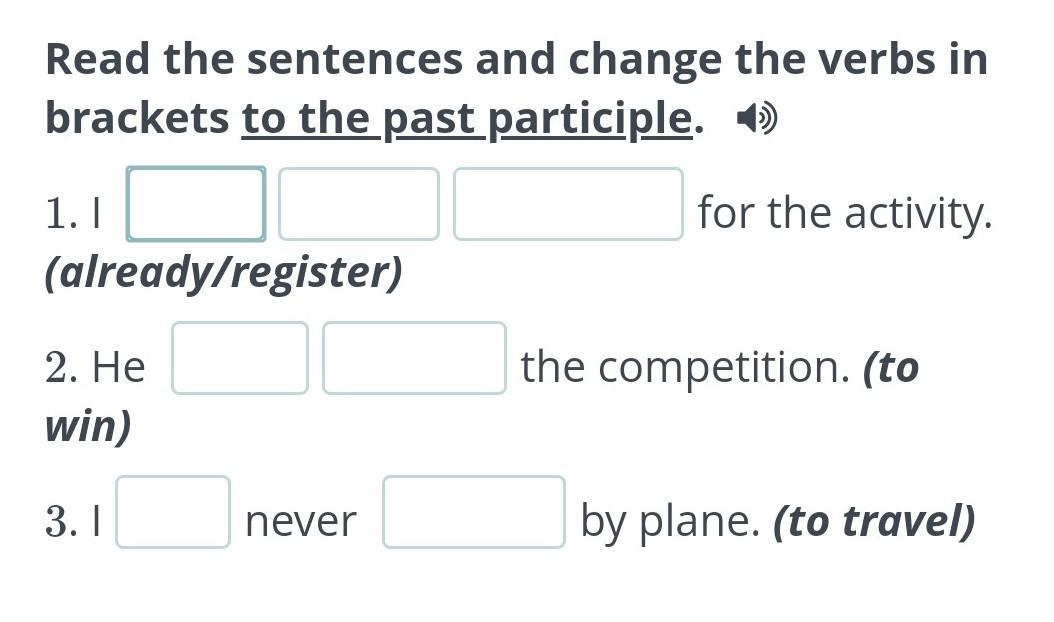The width and height of the screenshot is (1054, 622).
Task: Click the '2. He' sentence label
Action: [x=95, y=368]
